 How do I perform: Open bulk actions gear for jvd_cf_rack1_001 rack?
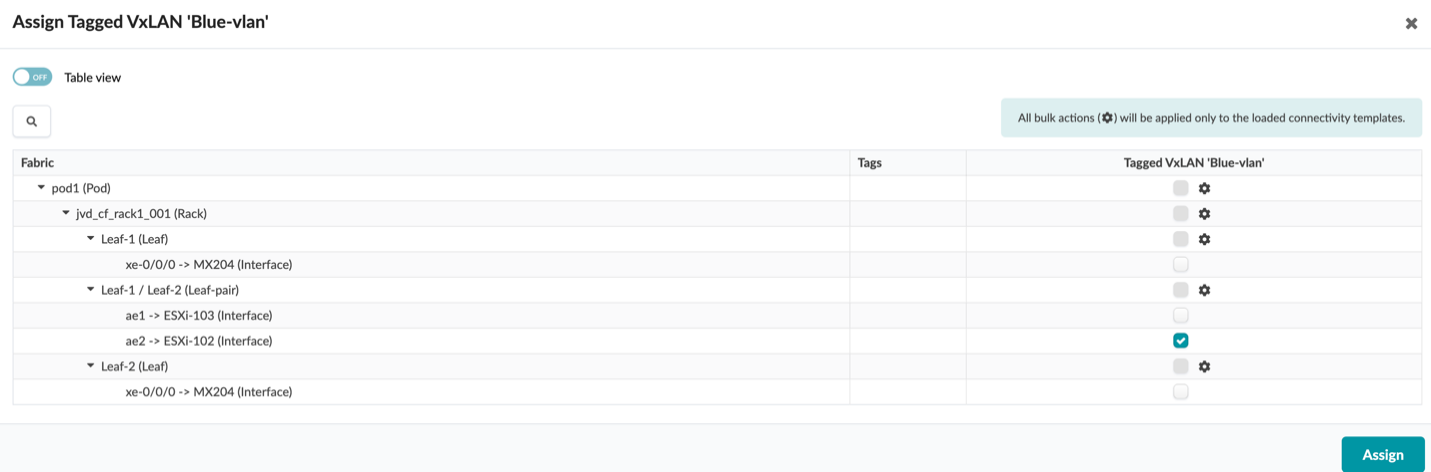[x=1205, y=213]
